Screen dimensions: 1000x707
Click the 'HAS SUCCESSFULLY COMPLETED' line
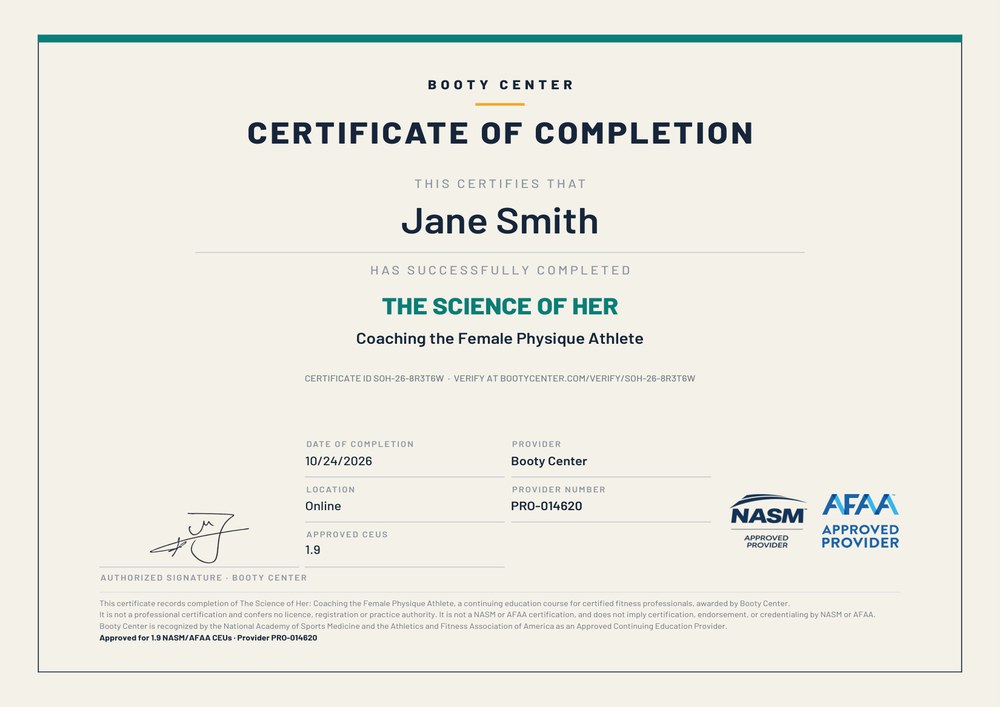(x=501, y=270)
